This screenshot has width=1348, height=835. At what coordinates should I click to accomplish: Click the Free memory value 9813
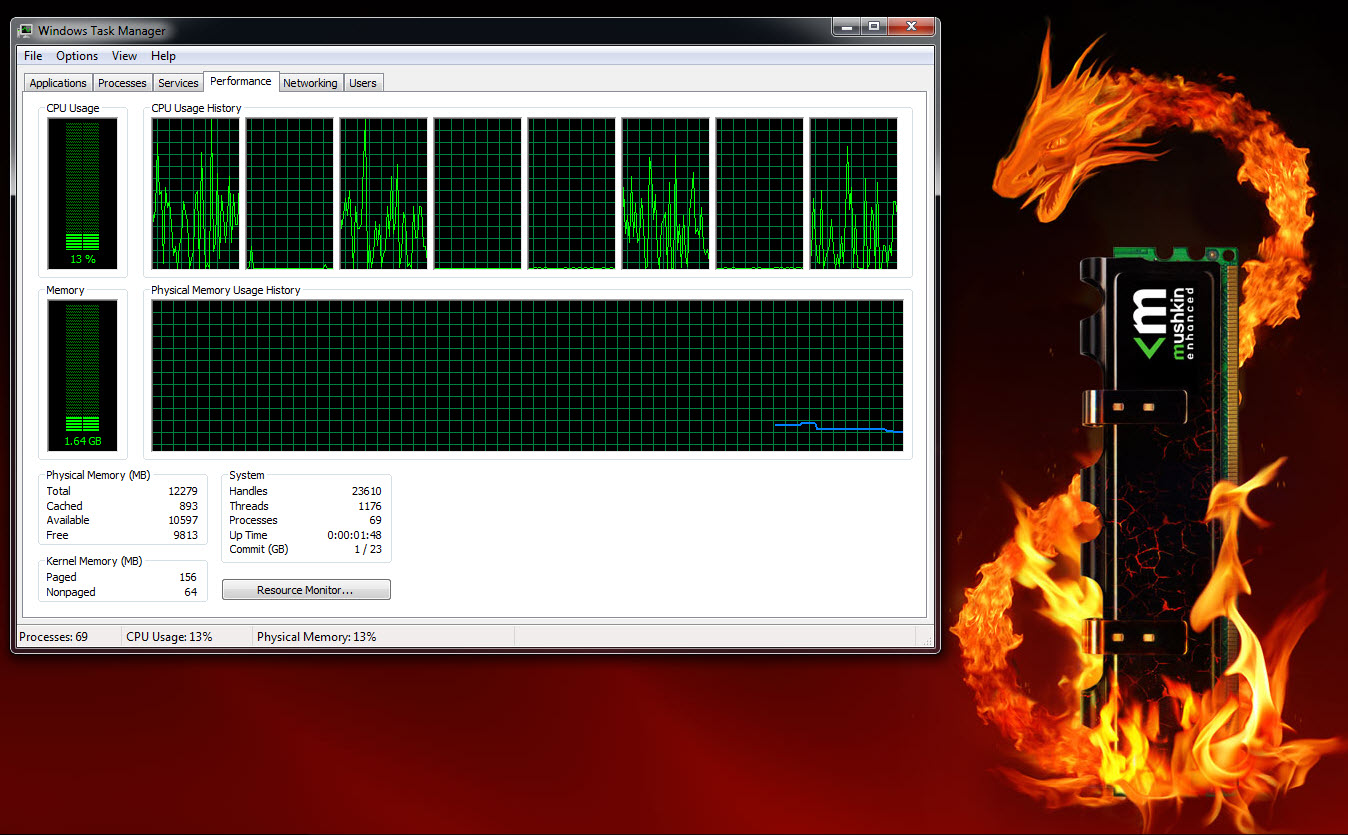click(x=185, y=535)
